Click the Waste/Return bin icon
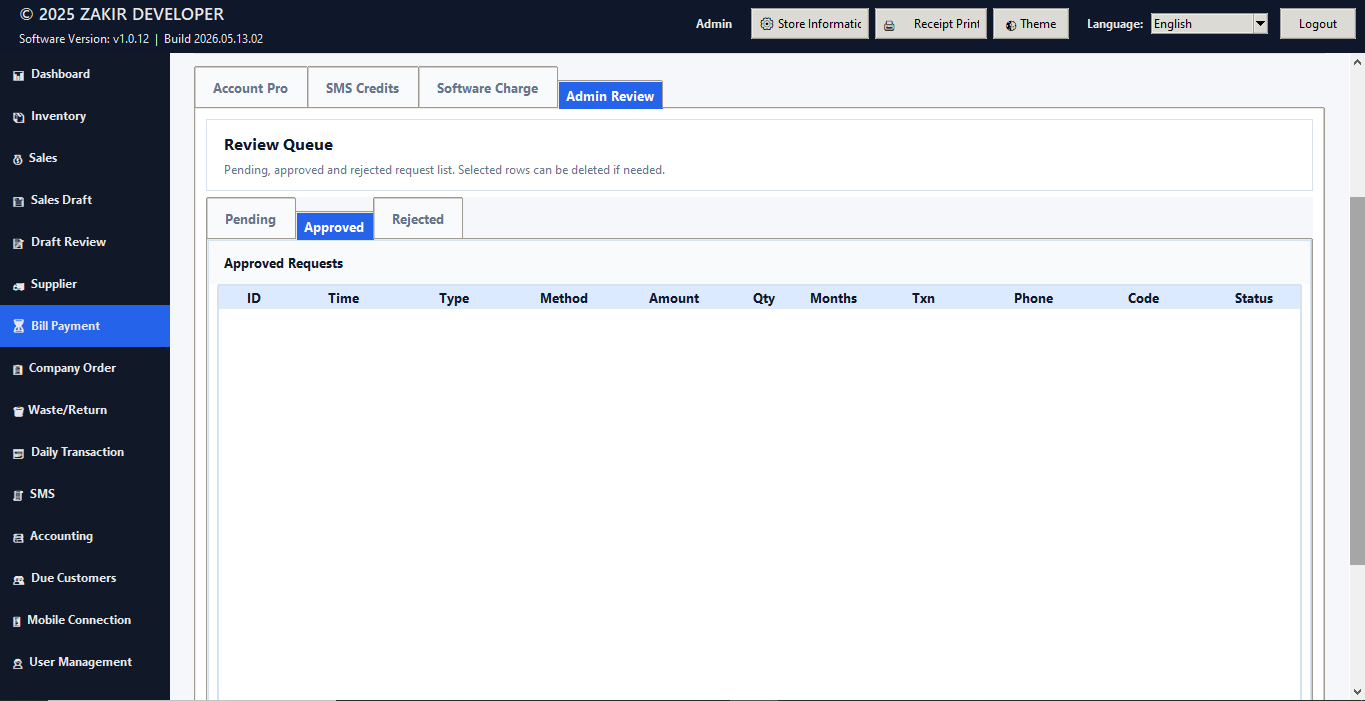The image size is (1365, 701). (x=18, y=411)
